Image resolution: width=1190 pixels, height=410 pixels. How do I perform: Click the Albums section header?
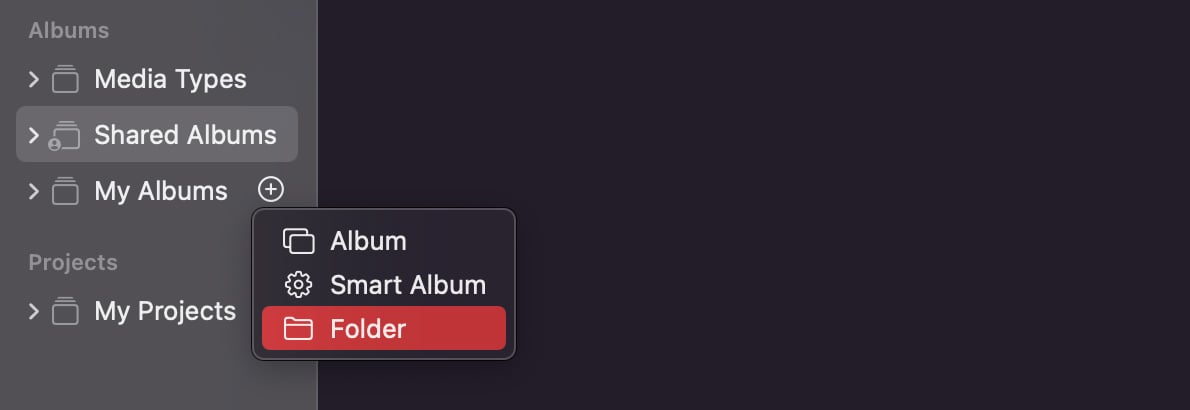[68, 30]
